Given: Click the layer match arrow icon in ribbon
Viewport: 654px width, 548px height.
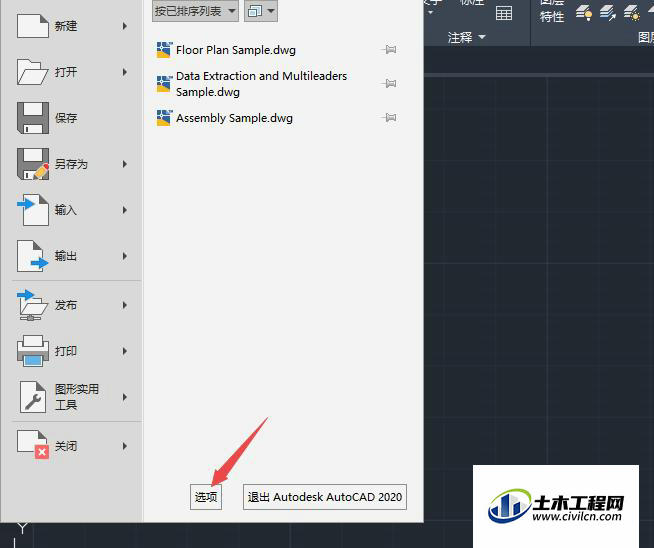Looking at the screenshot, I should tap(608, 13).
